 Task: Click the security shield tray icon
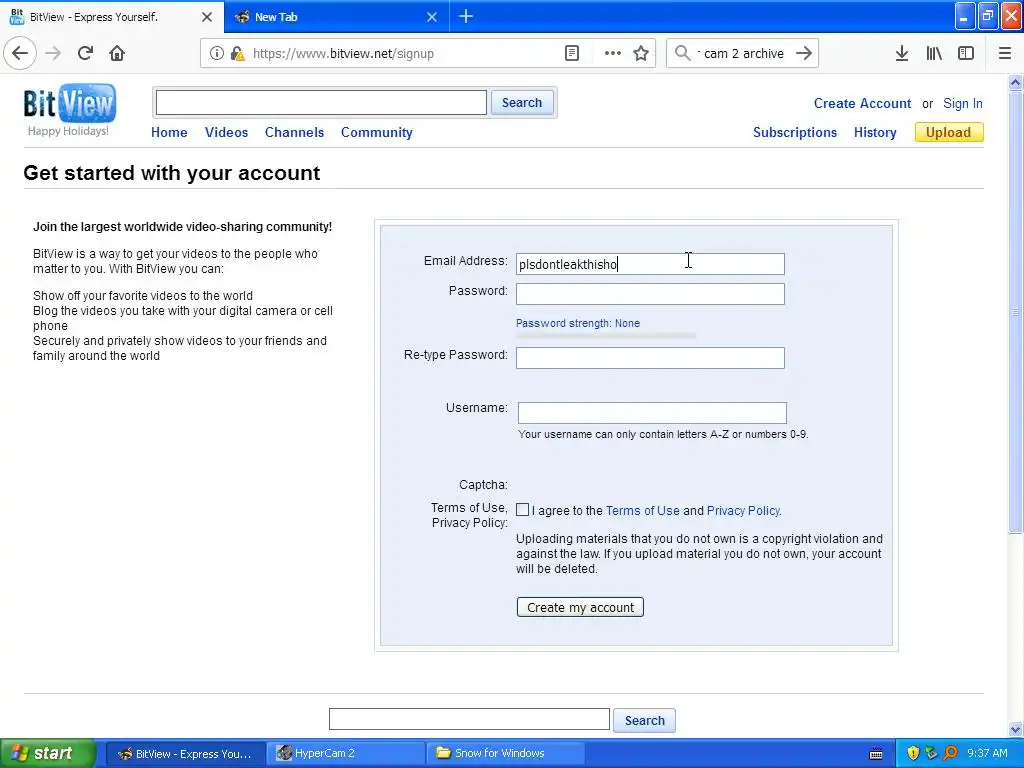point(913,753)
